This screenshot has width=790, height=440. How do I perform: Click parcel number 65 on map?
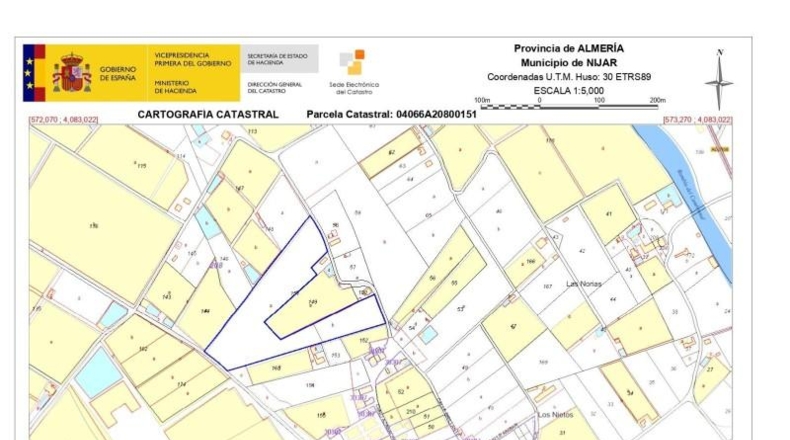click(x=428, y=215)
